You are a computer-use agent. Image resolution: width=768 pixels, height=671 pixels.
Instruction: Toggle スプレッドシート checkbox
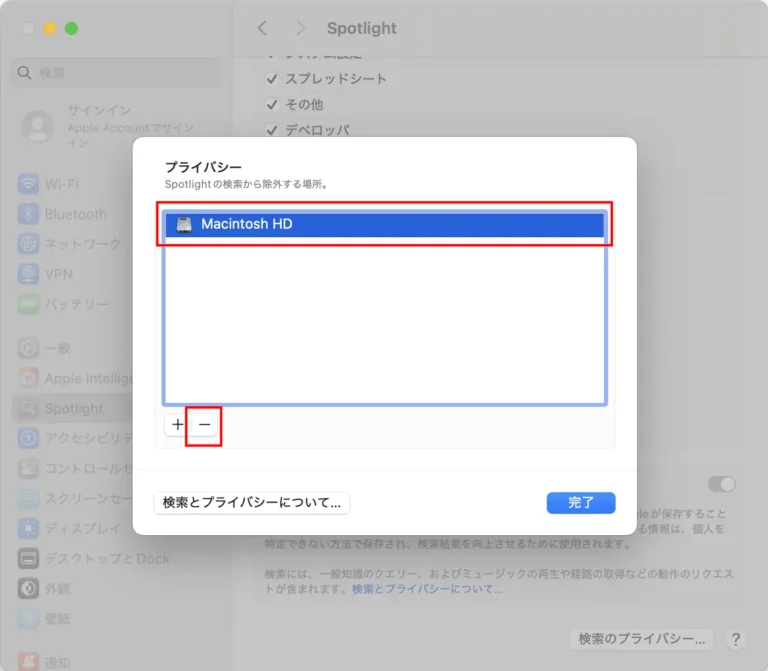[272, 79]
